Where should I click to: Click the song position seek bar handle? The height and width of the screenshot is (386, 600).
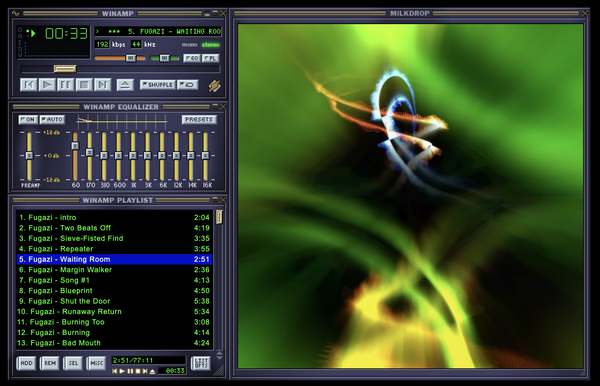[x=65, y=69]
